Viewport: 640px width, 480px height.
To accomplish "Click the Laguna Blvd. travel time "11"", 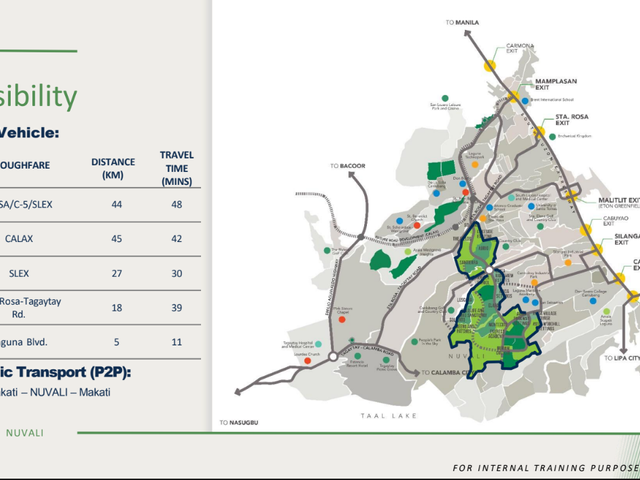I will (177, 342).
